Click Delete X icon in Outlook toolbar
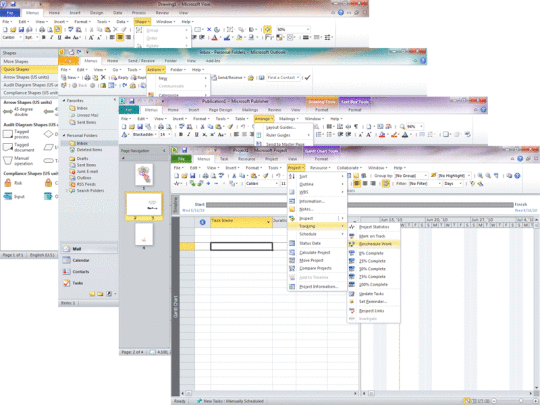This screenshot has width=540, height=405. [x=103, y=77]
